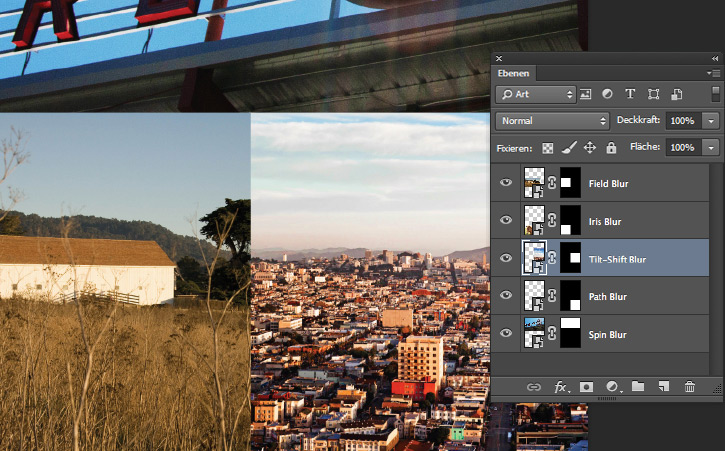Lock image pixels brush icon
The height and width of the screenshot is (451, 725).
click(x=569, y=148)
